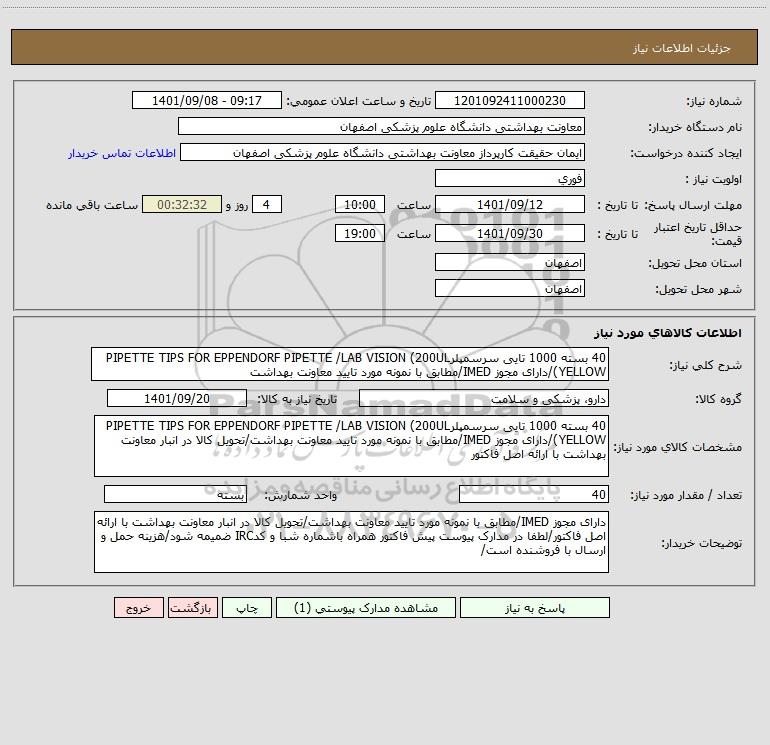This screenshot has height=745, width=770.
Task: Click the پاسخ به نیاز button
Action: coord(534,608)
